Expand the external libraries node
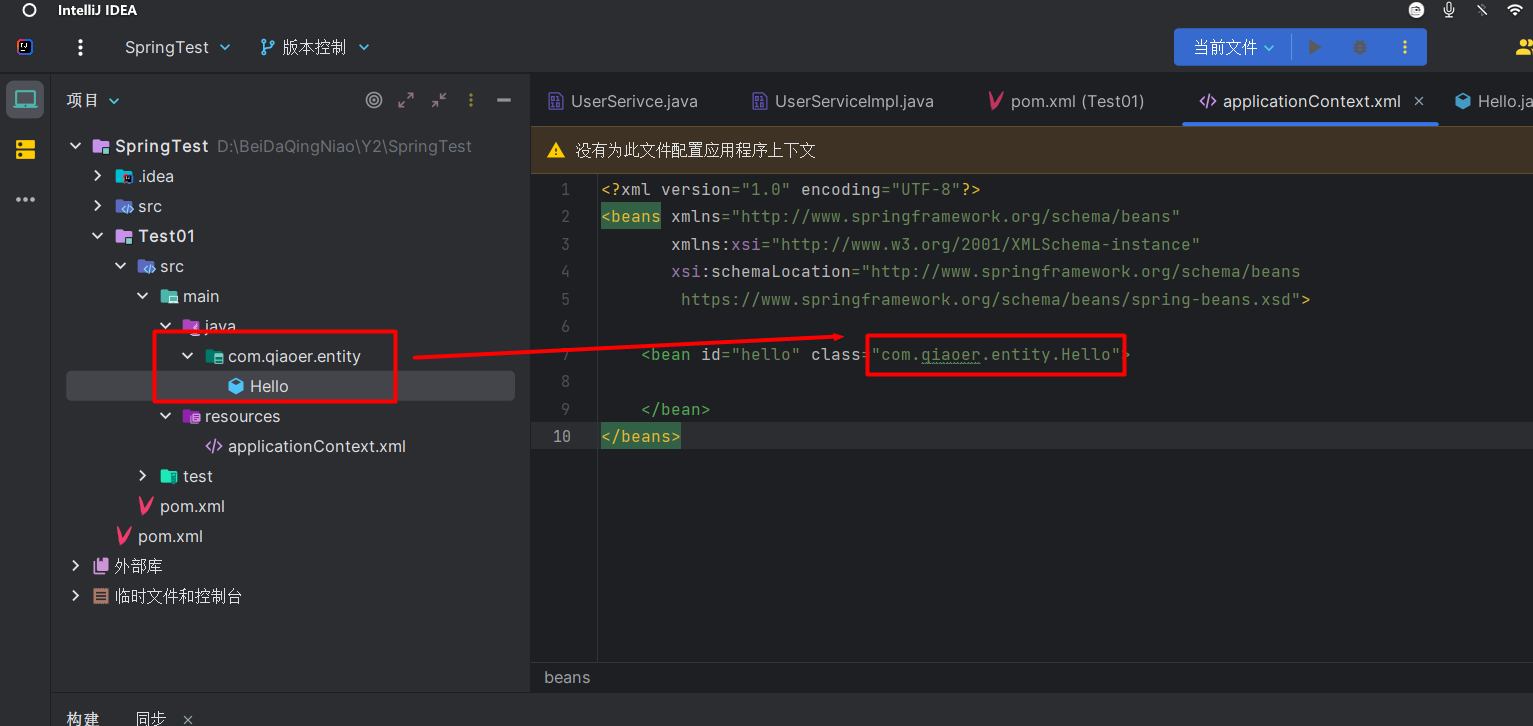 pos(75,566)
